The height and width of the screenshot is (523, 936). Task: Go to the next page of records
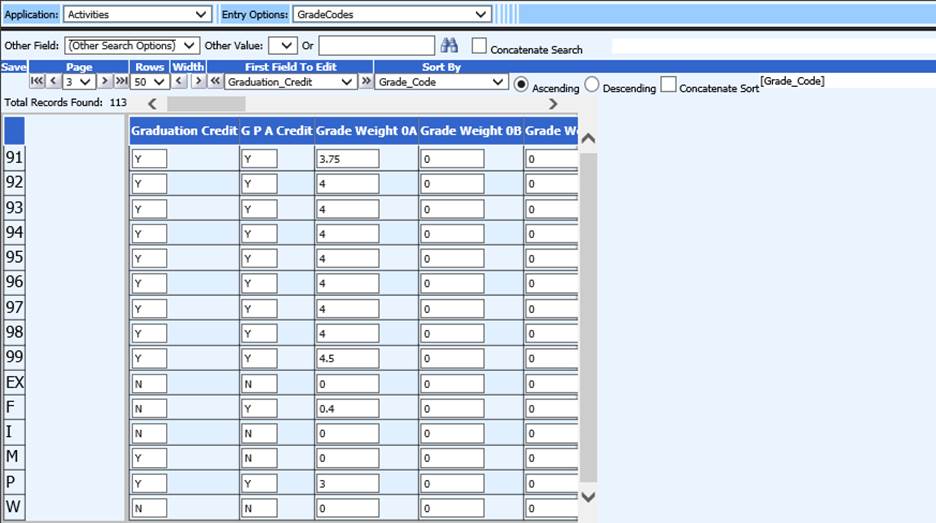104,82
